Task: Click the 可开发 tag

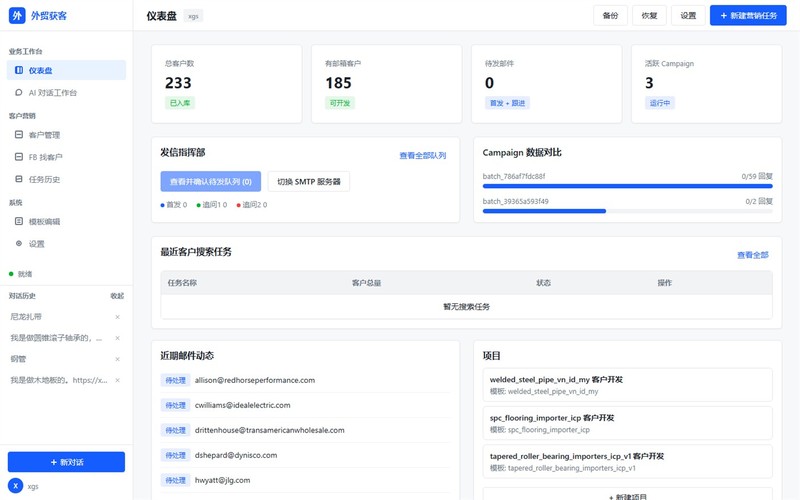Action: pyautogui.click(x=340, y=103)
